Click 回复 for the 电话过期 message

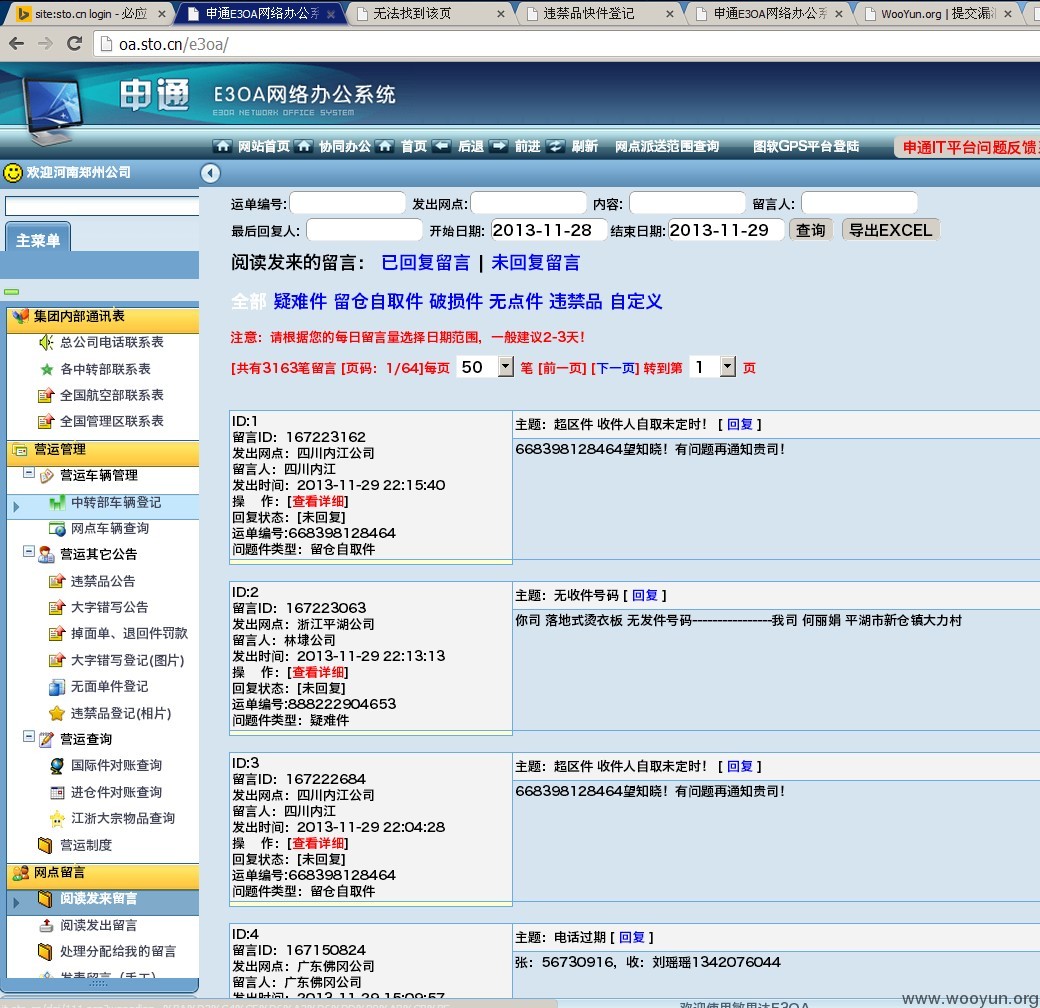[x=631, y=937]
